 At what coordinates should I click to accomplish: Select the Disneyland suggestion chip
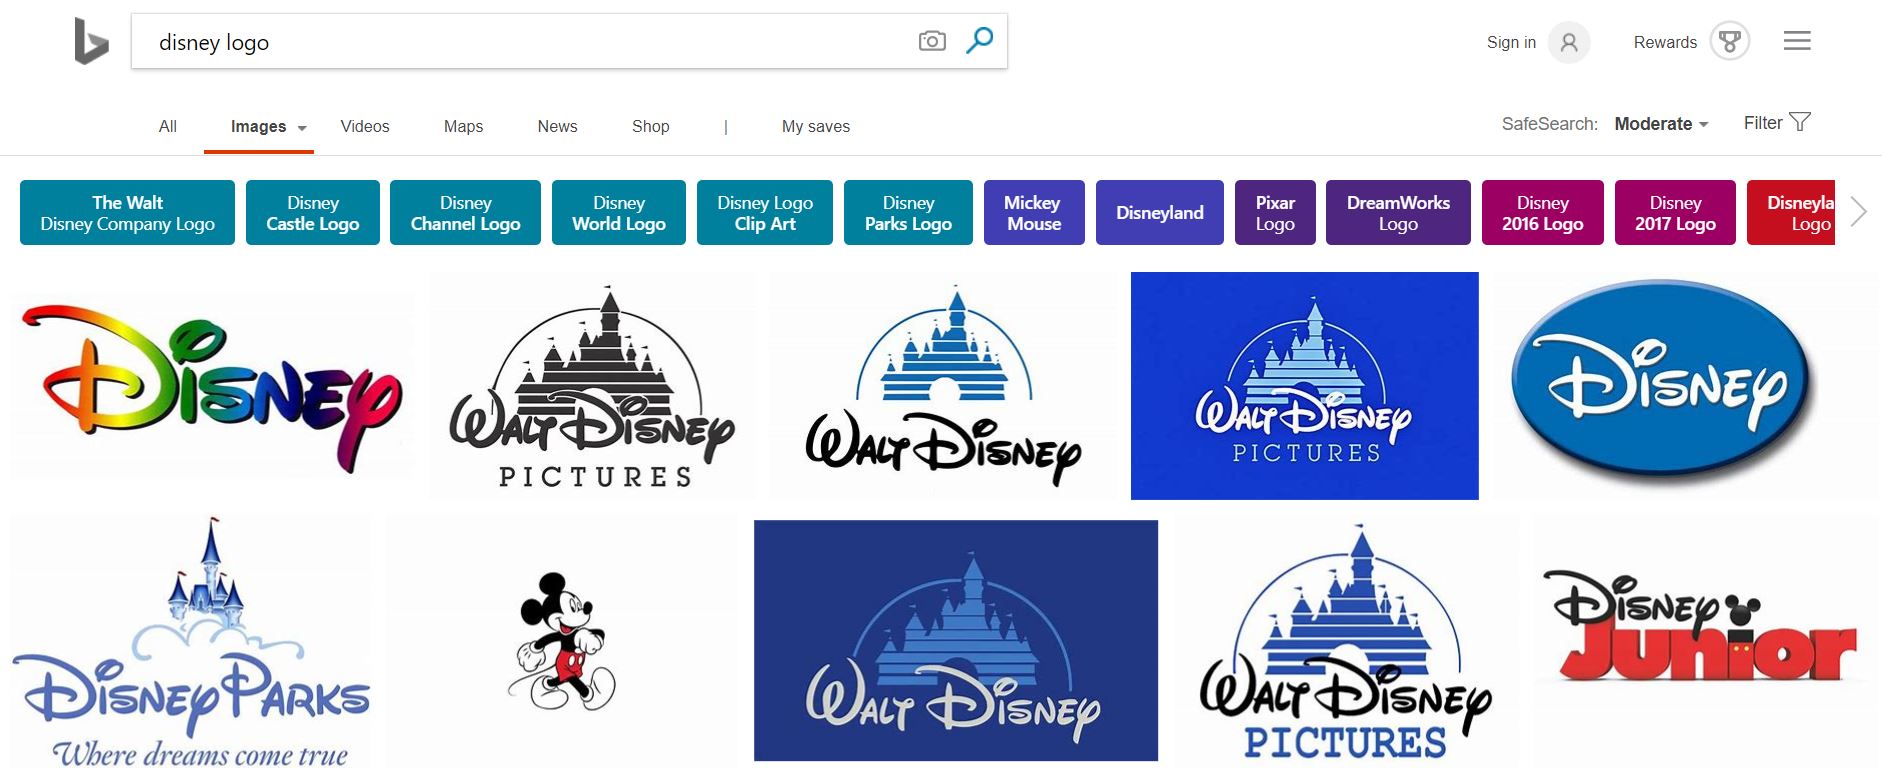pos(1160,212)
